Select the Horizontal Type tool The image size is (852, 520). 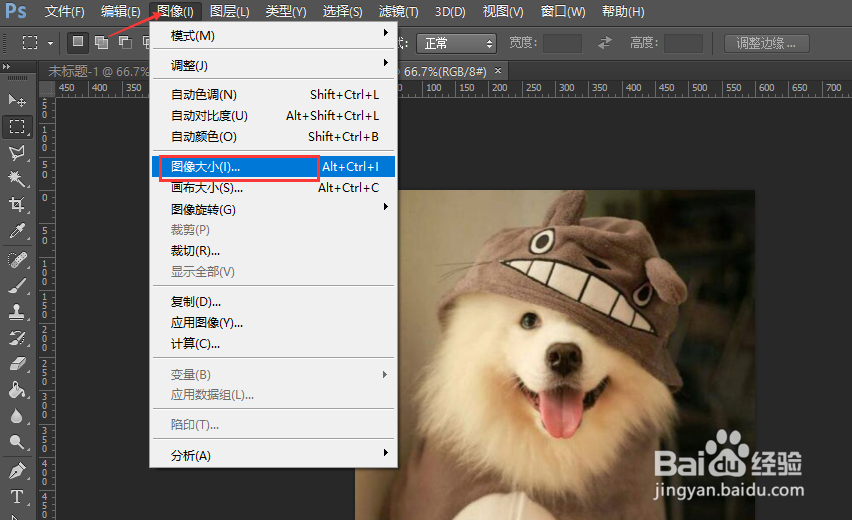(17, 497)
